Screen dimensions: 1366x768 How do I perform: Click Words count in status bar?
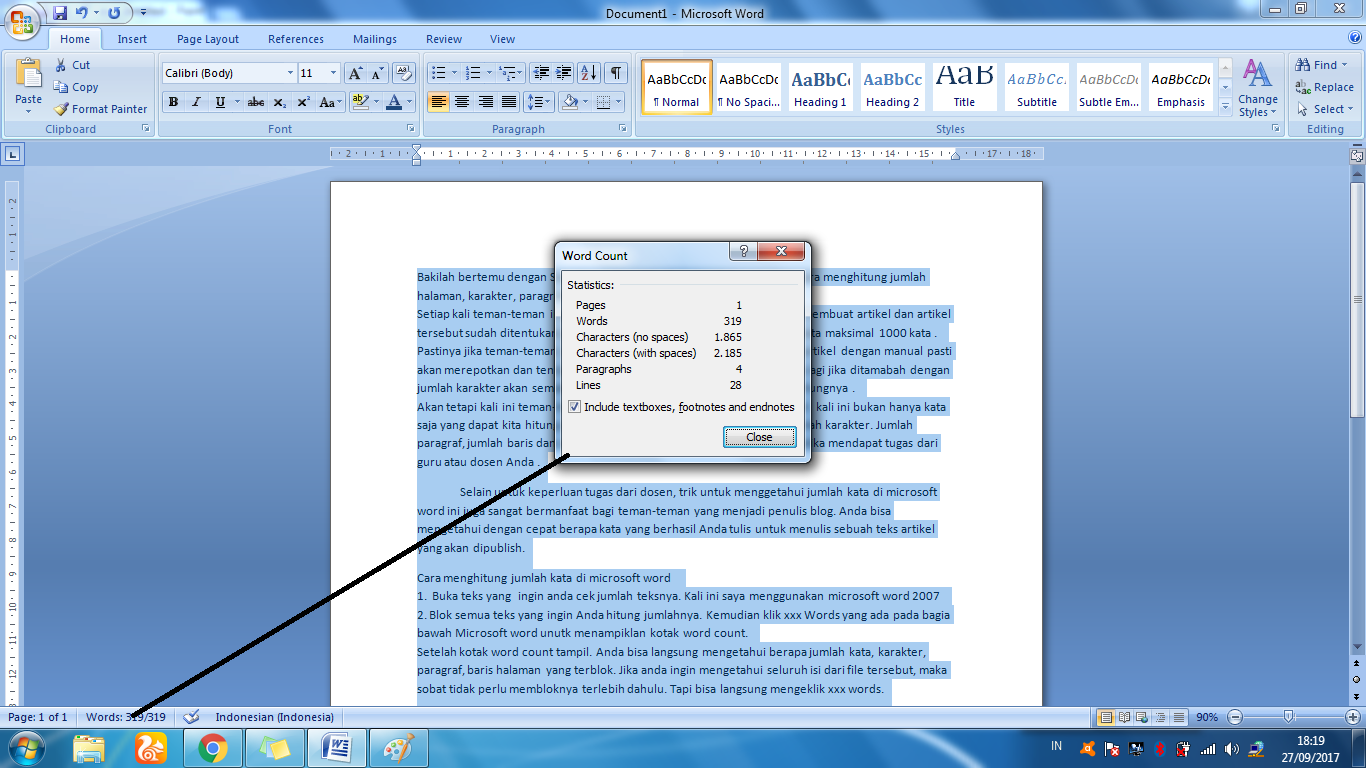[x=126, y=717]
